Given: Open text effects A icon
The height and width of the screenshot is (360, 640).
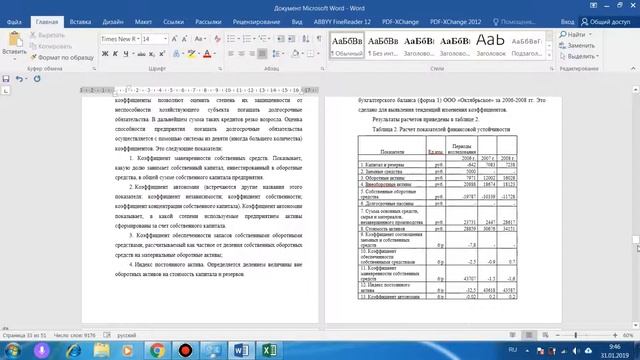Looking at the screenshot, I should click(177, 53).
